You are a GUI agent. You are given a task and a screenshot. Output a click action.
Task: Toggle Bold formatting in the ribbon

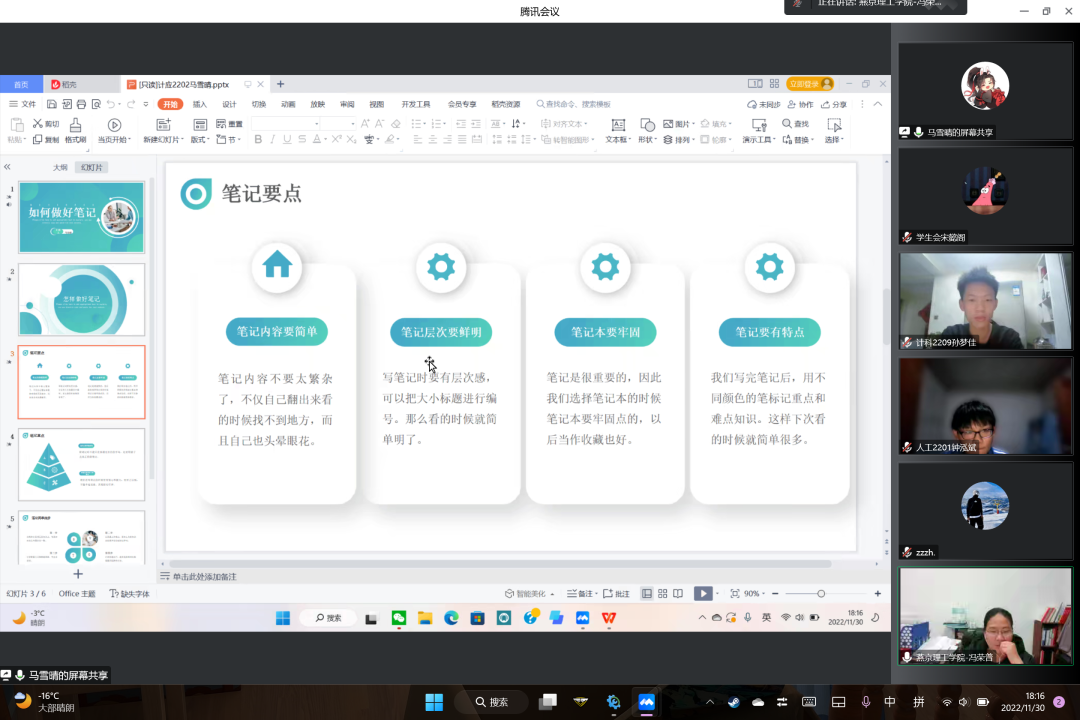coord(258,140)
